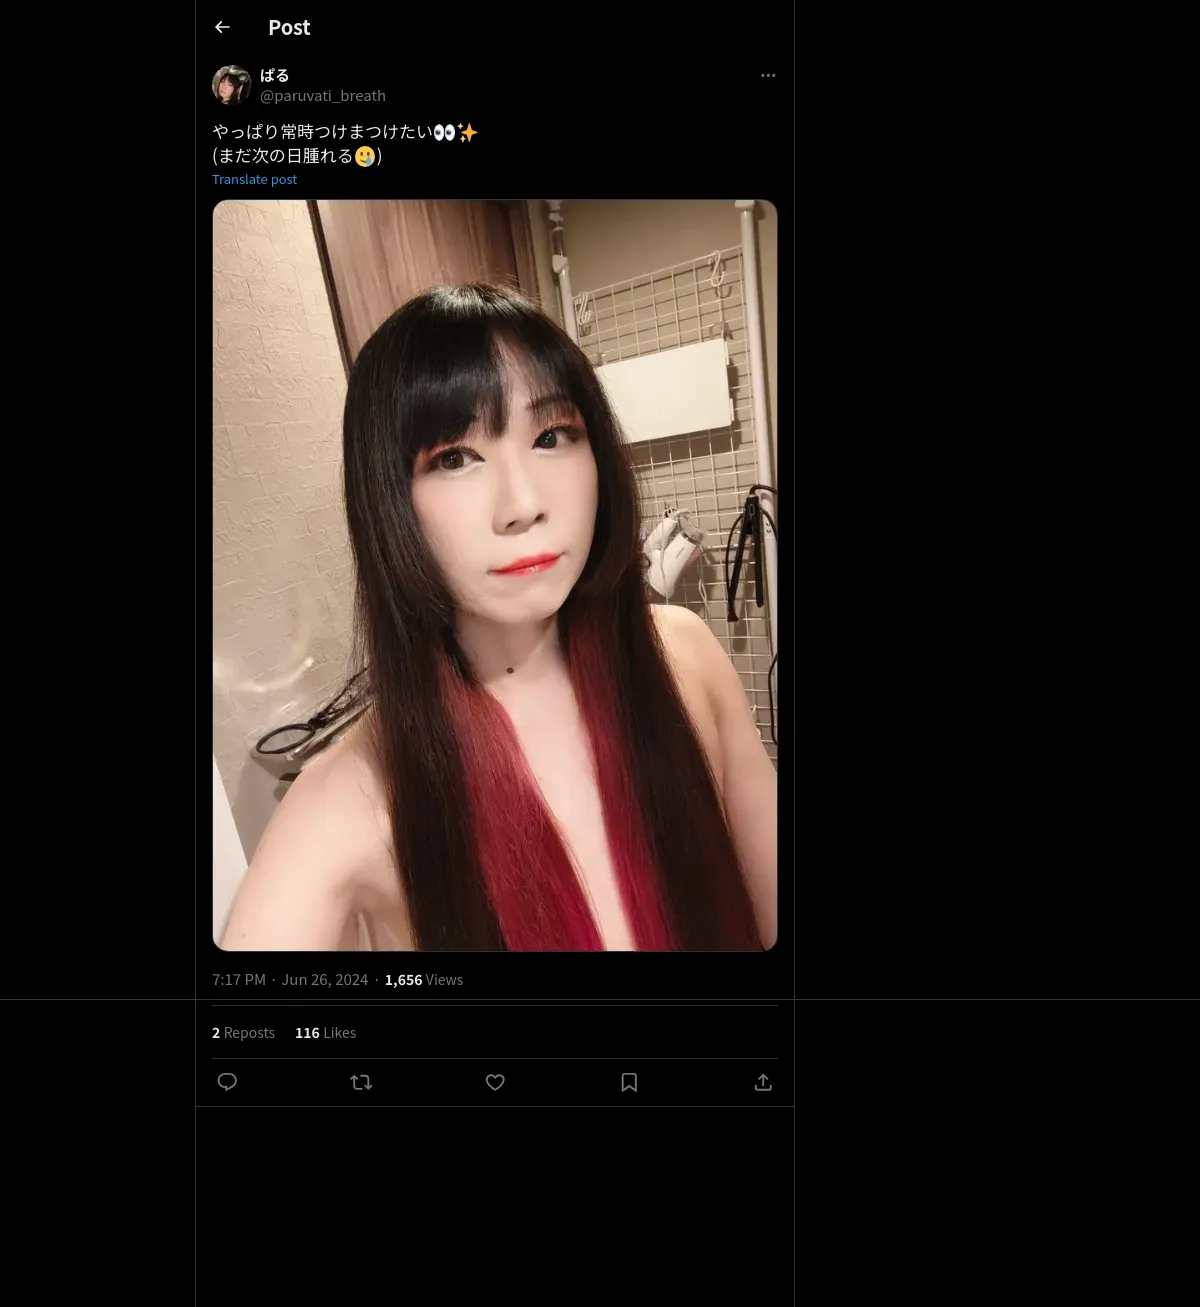Click the eyes emoji in post text

[x=444, y=132]
